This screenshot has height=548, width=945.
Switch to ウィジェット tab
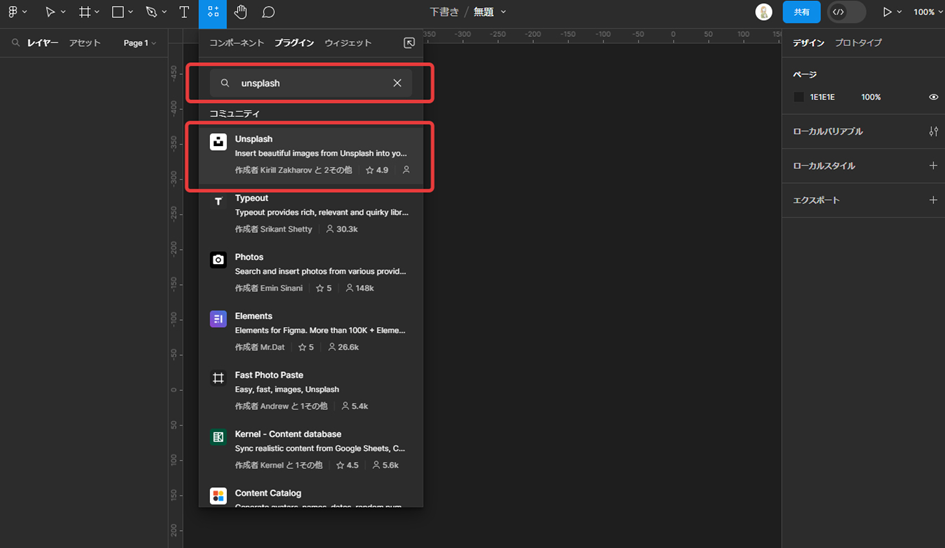click(x=348, y=43)
